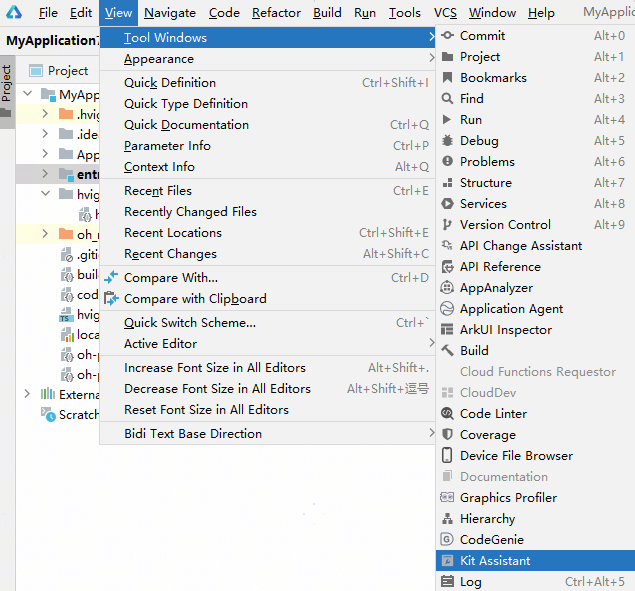Click the vertical Project side tab
Screen dimensions: 635x591
(6, 84)
